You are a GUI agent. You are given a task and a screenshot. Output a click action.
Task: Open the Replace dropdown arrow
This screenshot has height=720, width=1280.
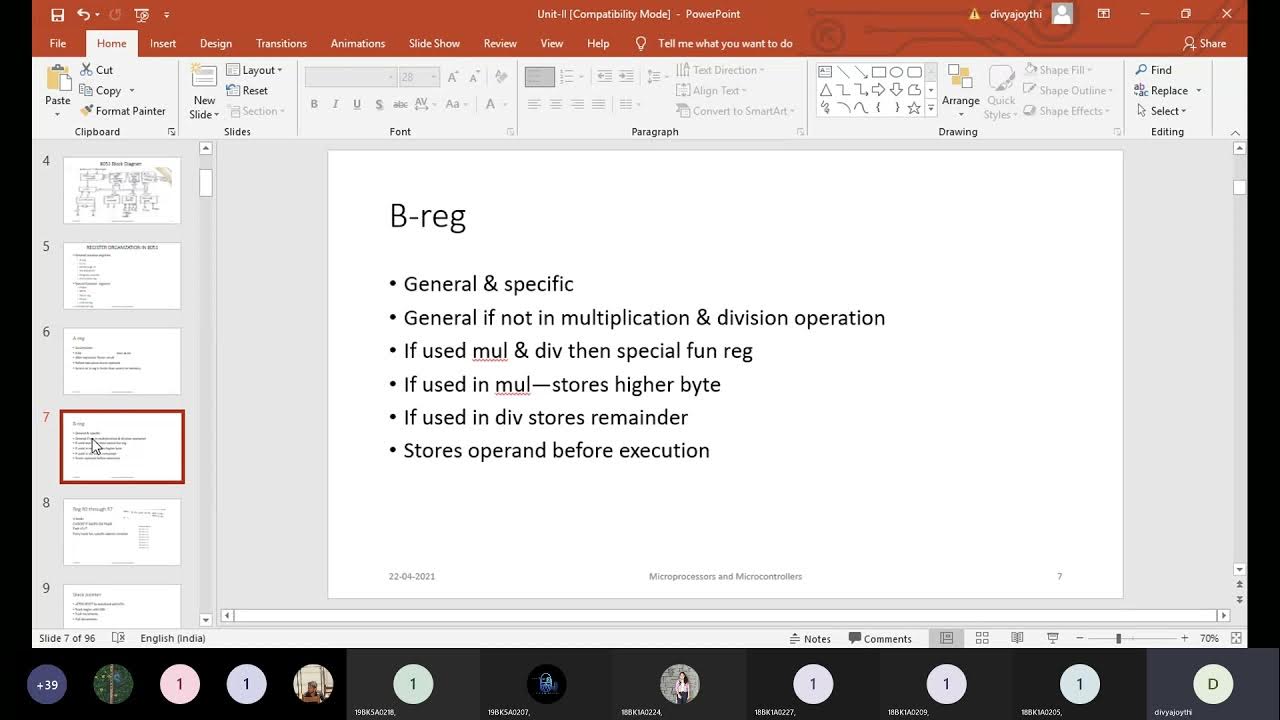coord(1198,91)
